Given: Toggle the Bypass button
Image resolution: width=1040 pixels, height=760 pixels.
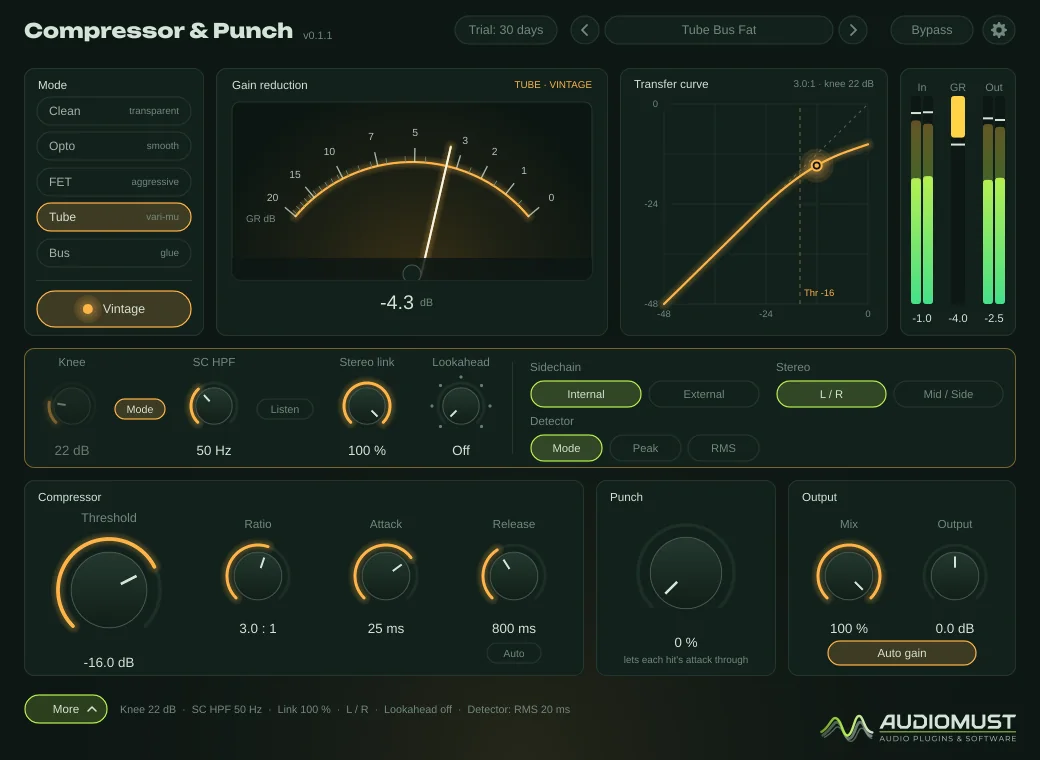Looking at the screenshot, I should click(x=931, y=30).
